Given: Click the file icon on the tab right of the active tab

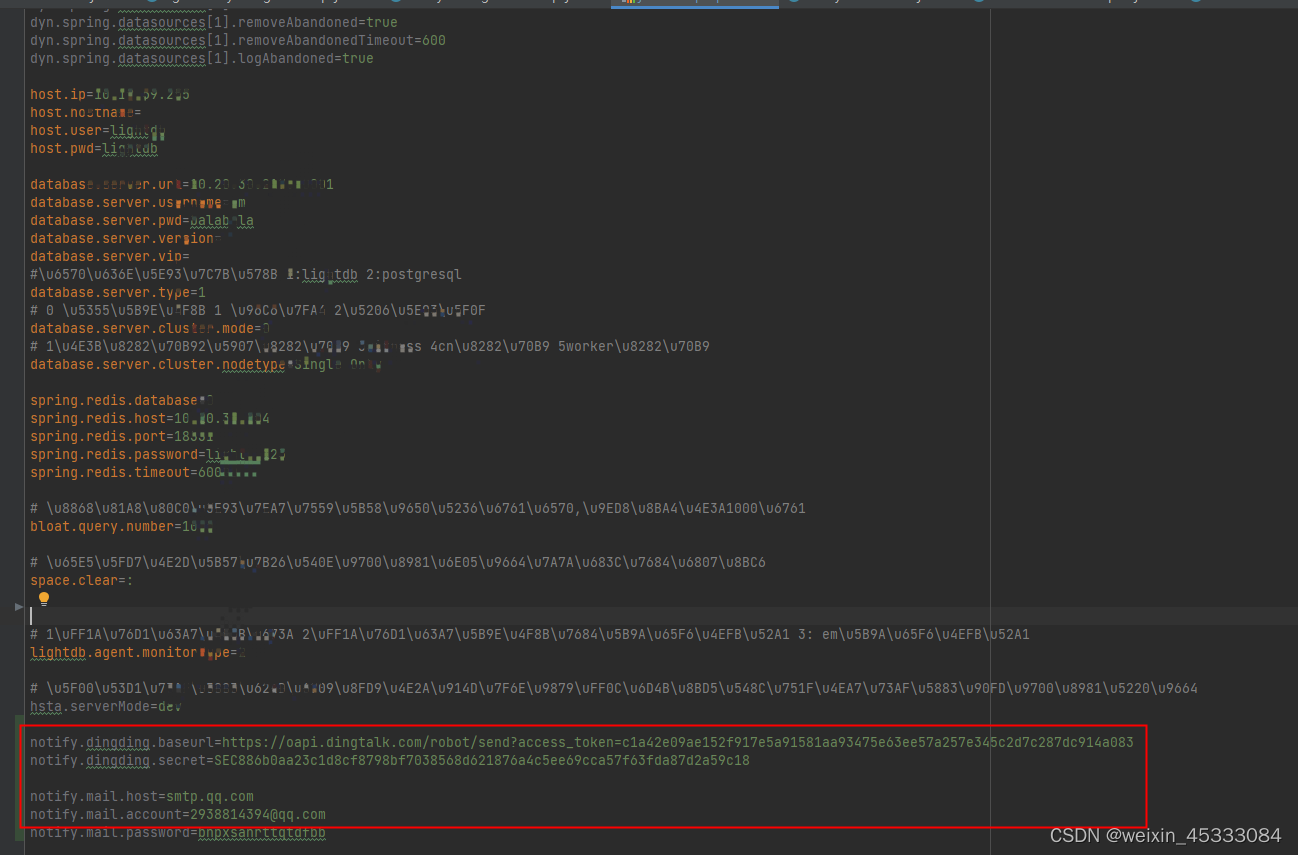Looking at the screenshot, I should point(792,4).
